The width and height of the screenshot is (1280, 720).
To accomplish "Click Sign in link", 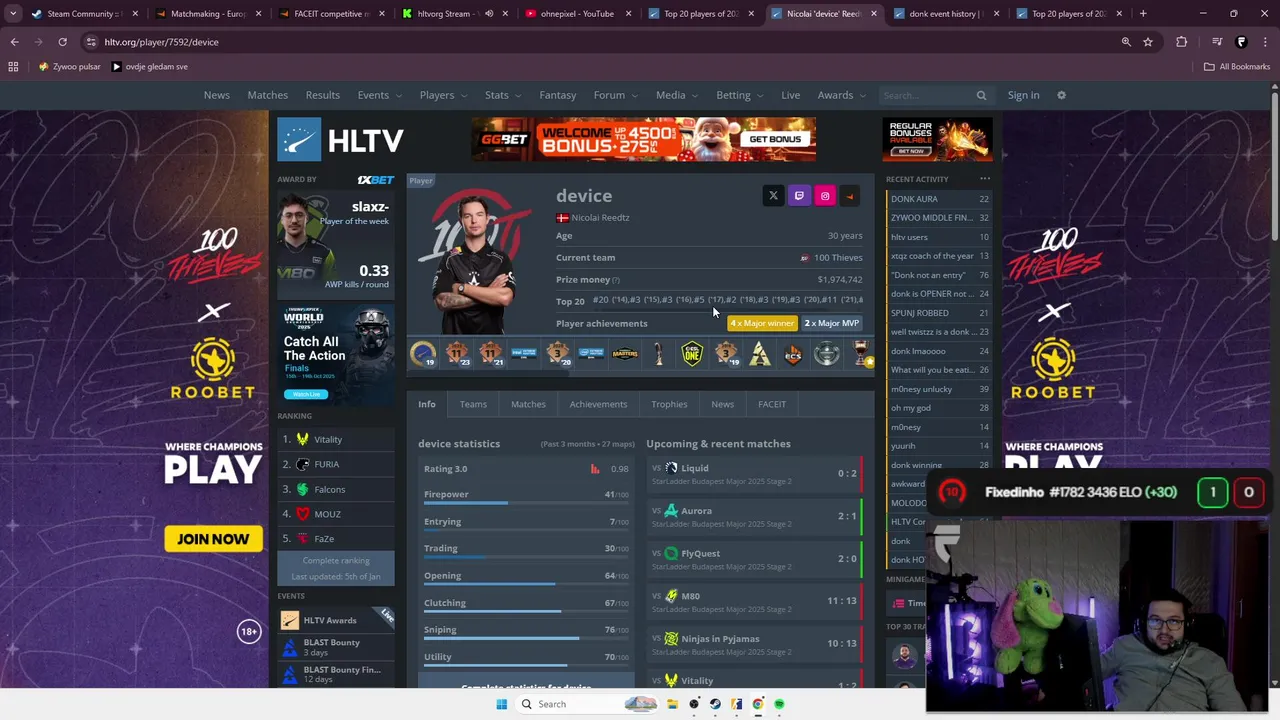I will tap(1023, 95).
